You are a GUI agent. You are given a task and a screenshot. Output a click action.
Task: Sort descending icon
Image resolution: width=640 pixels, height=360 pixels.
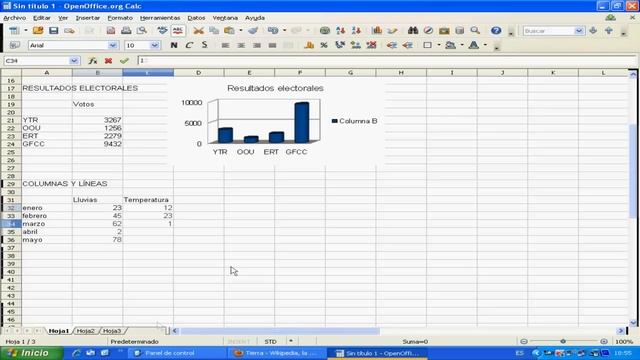pos(356,31)
